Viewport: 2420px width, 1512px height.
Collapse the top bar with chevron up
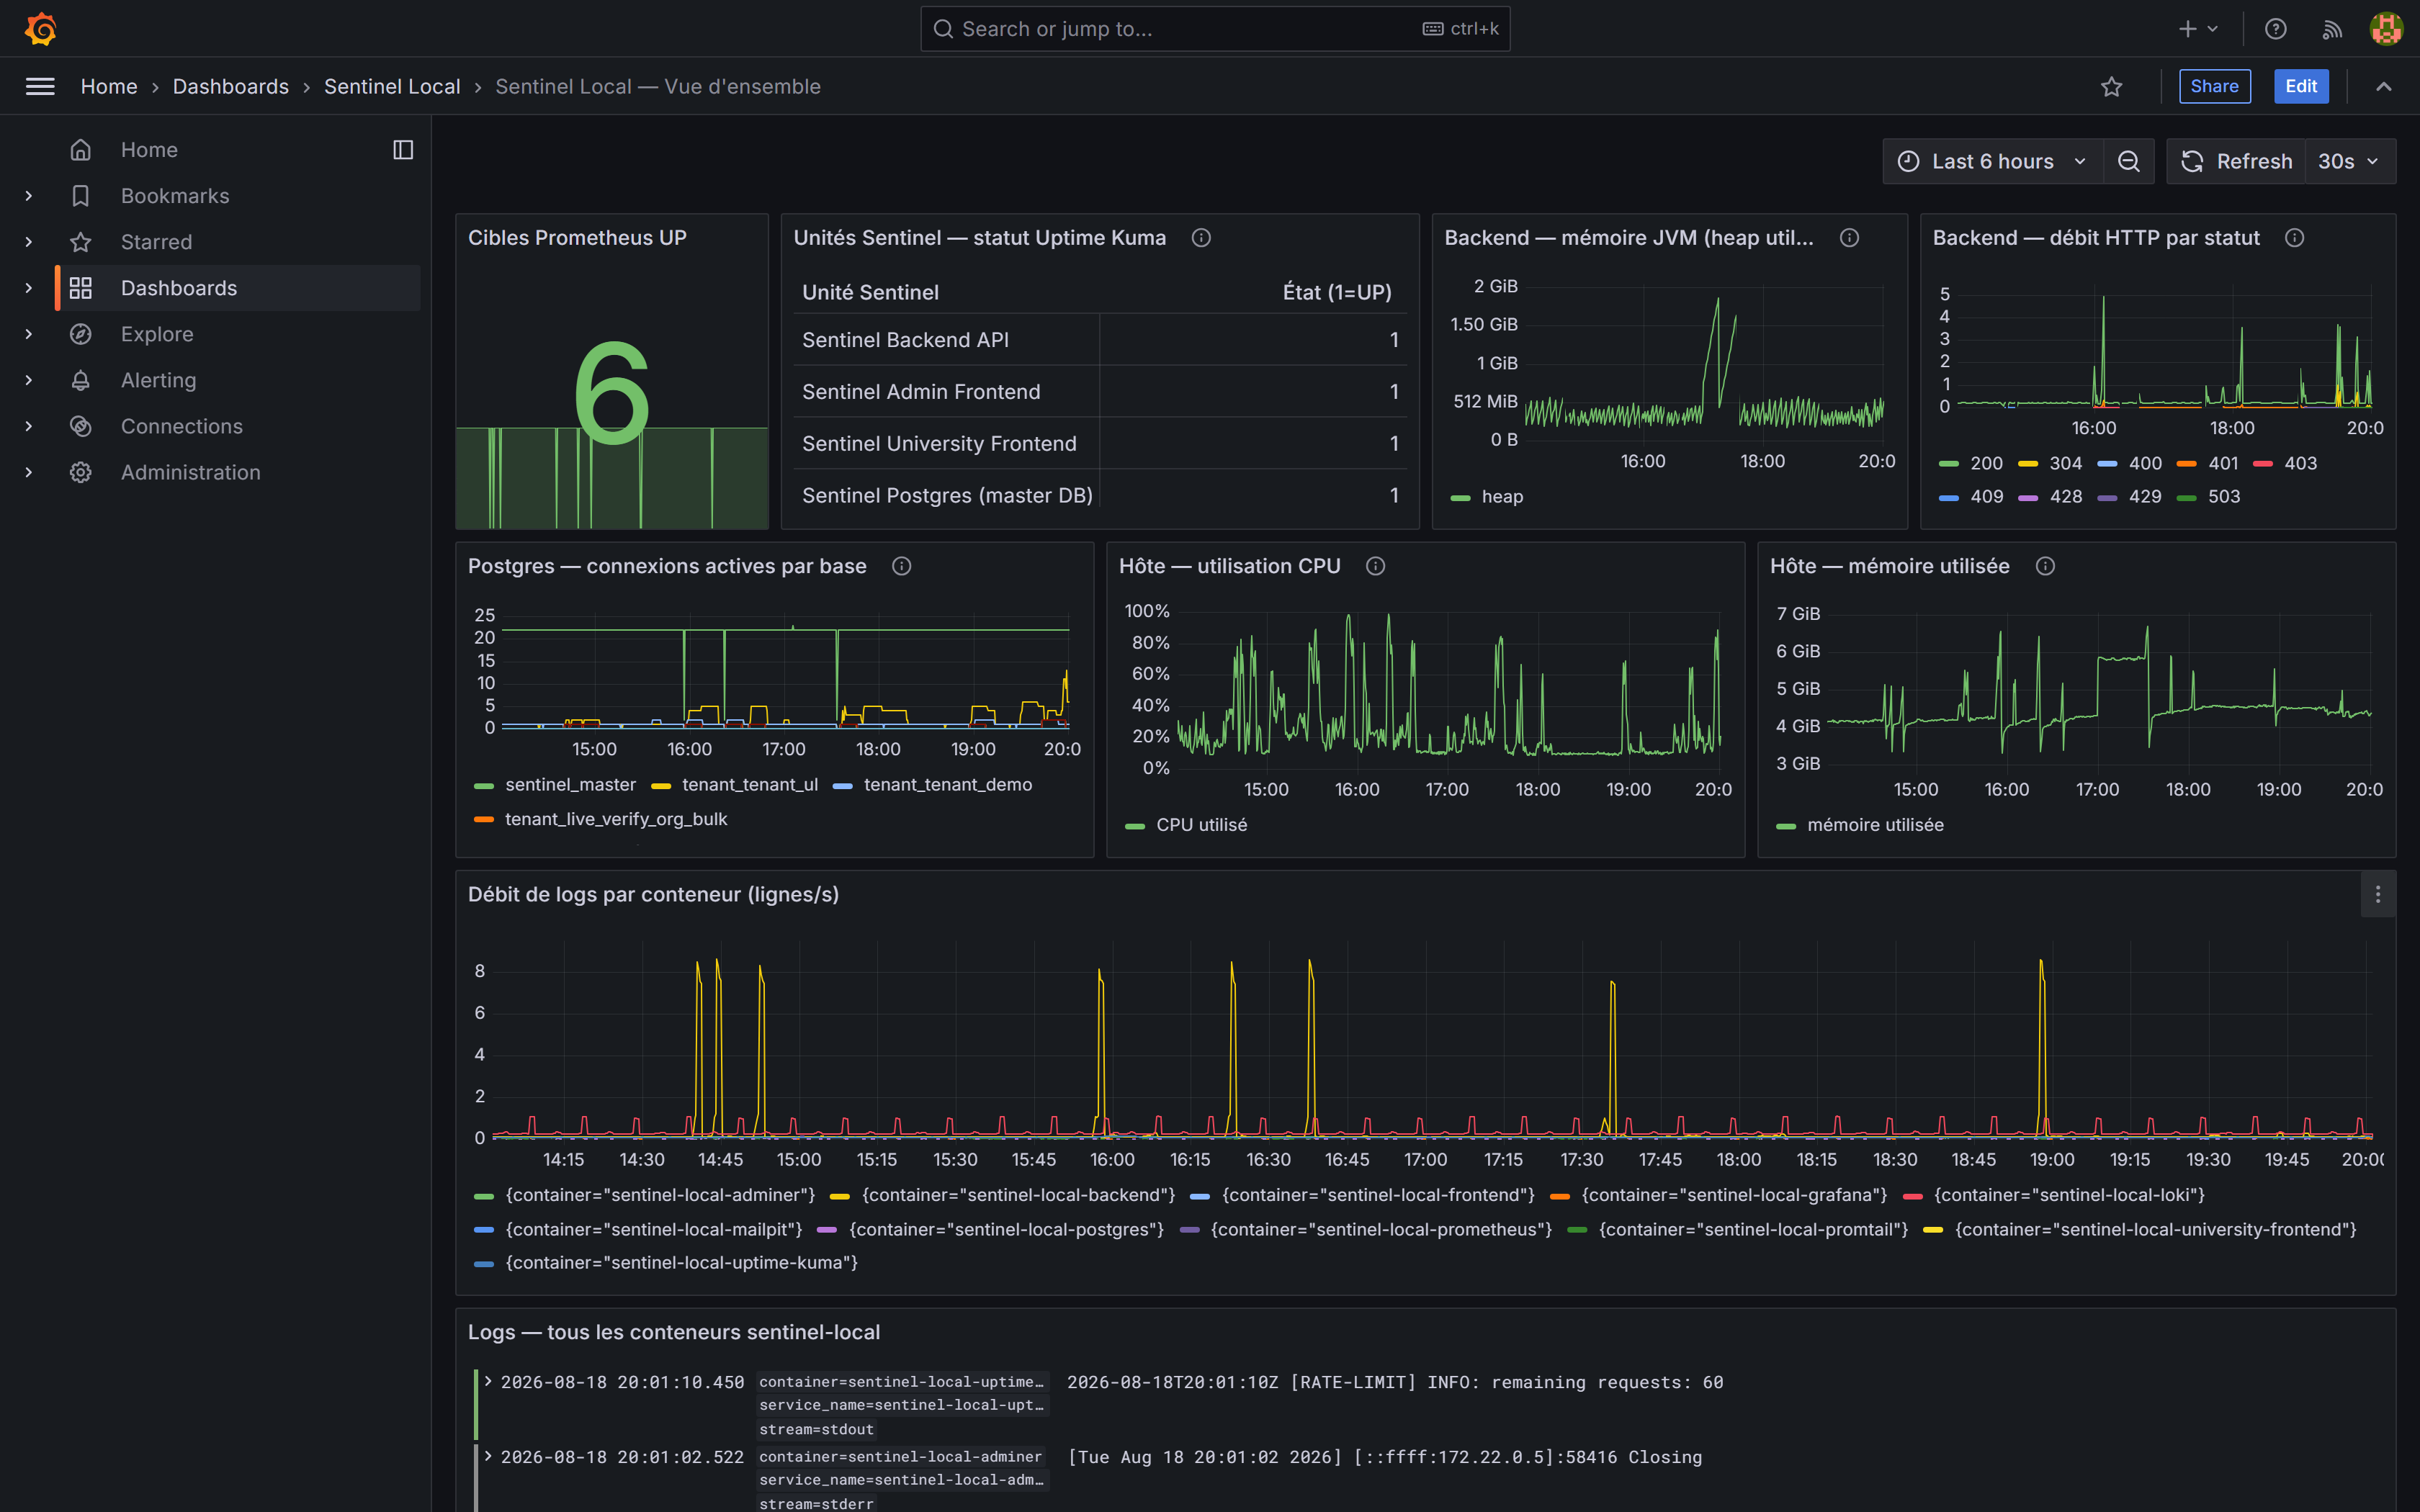click(2384, 86)
